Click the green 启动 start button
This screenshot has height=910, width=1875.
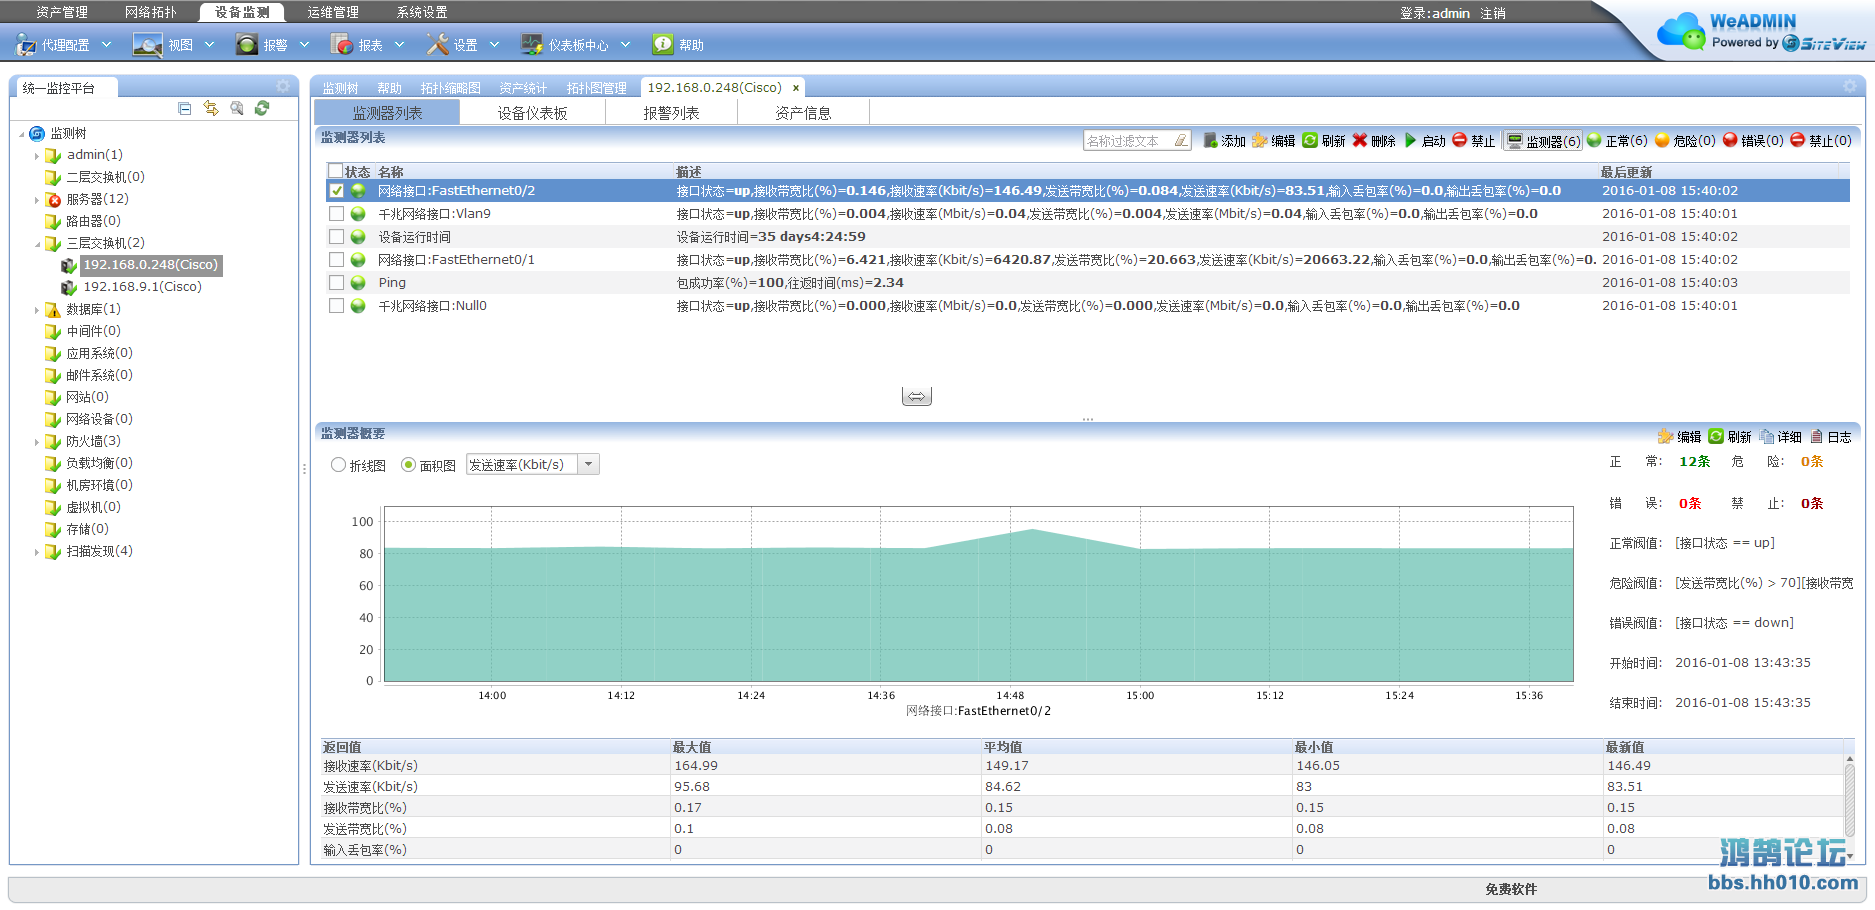click(1425, 141)
